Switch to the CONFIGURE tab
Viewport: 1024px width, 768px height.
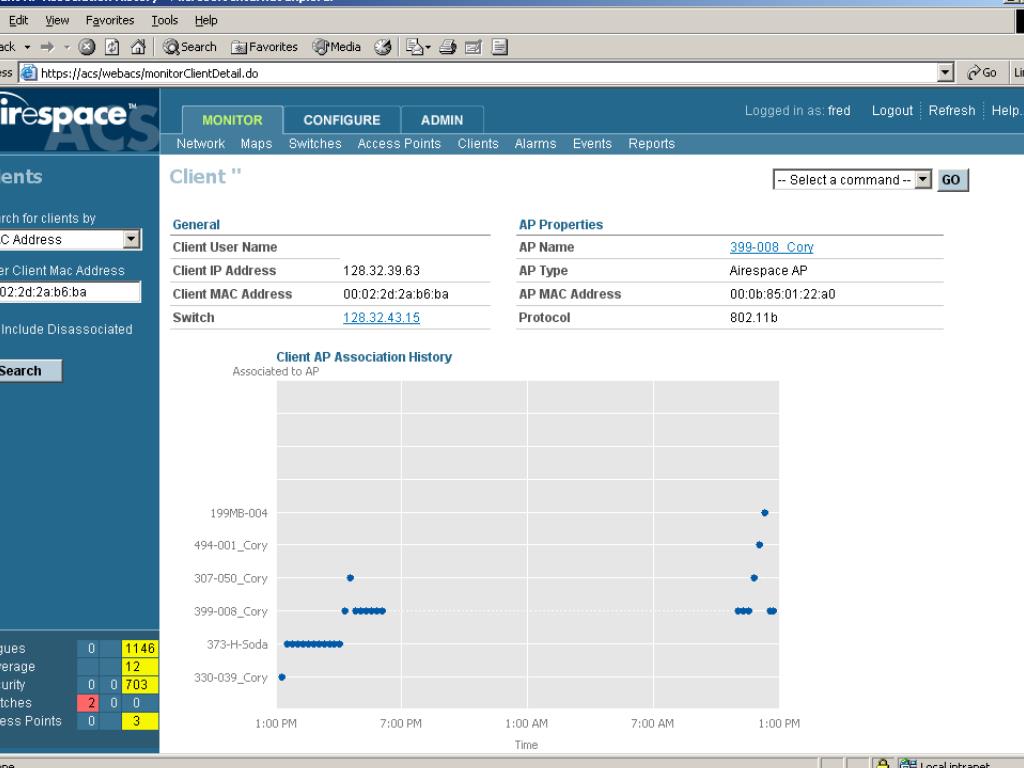click(x=341, y=120)
